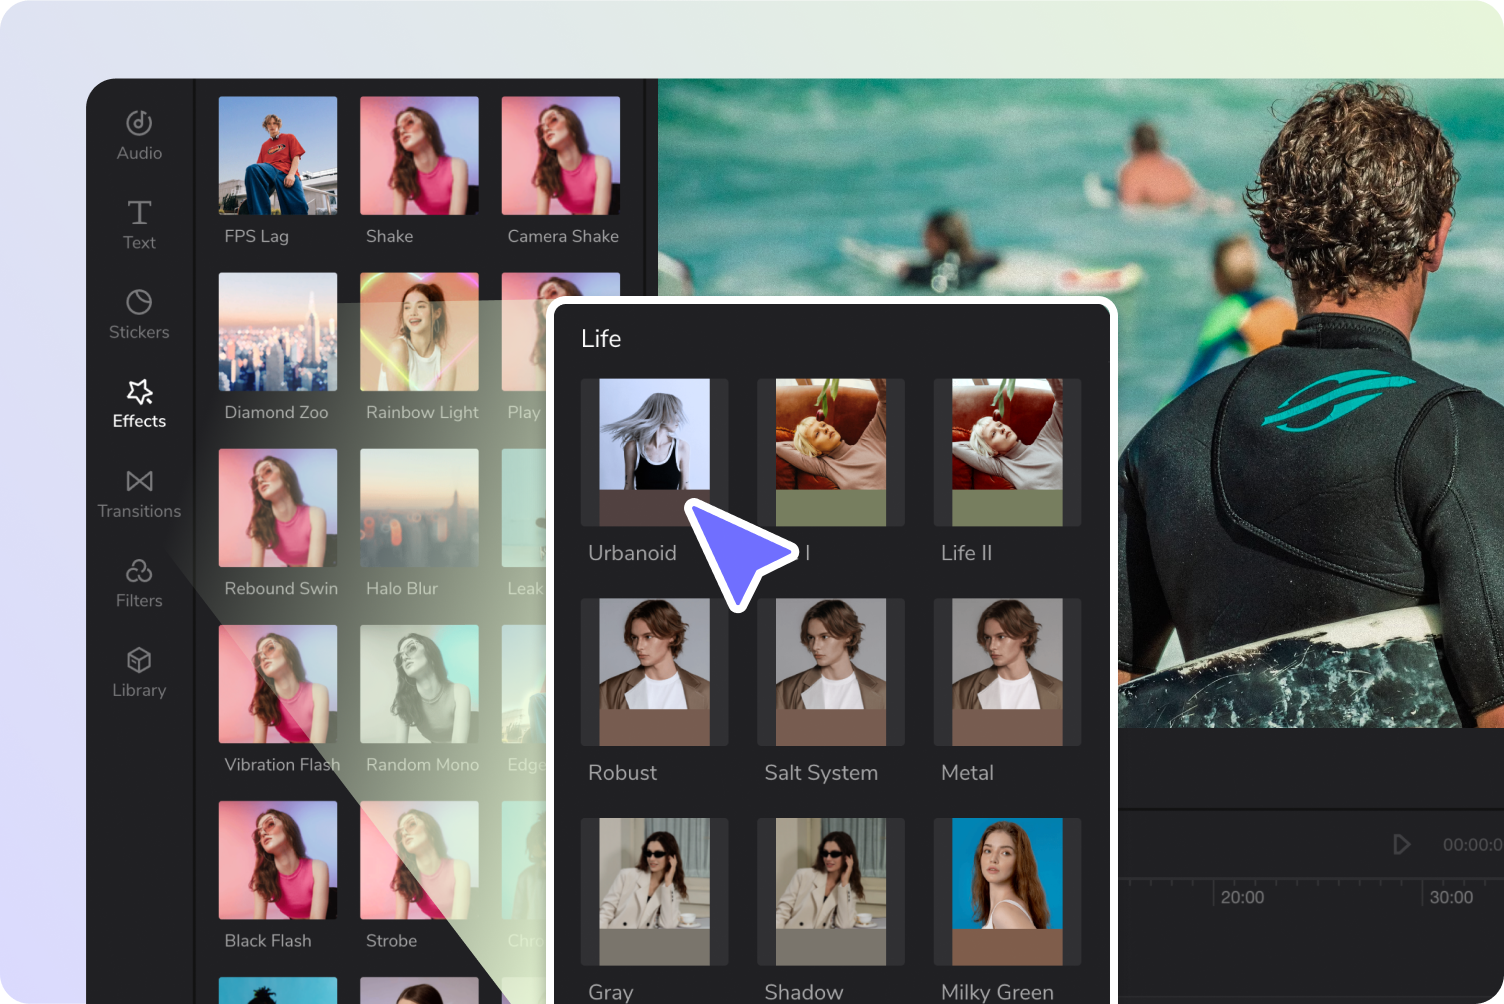Select the Robust filter preset
Screen dimensions: 1504x1004
pos(654,672)
